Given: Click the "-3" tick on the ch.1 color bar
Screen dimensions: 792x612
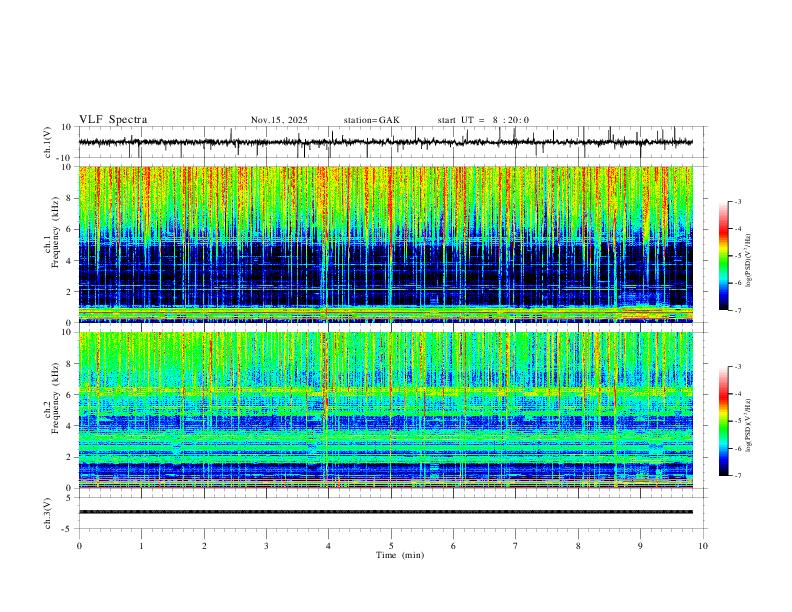Looking at the screenshot, I should [737, 202].
